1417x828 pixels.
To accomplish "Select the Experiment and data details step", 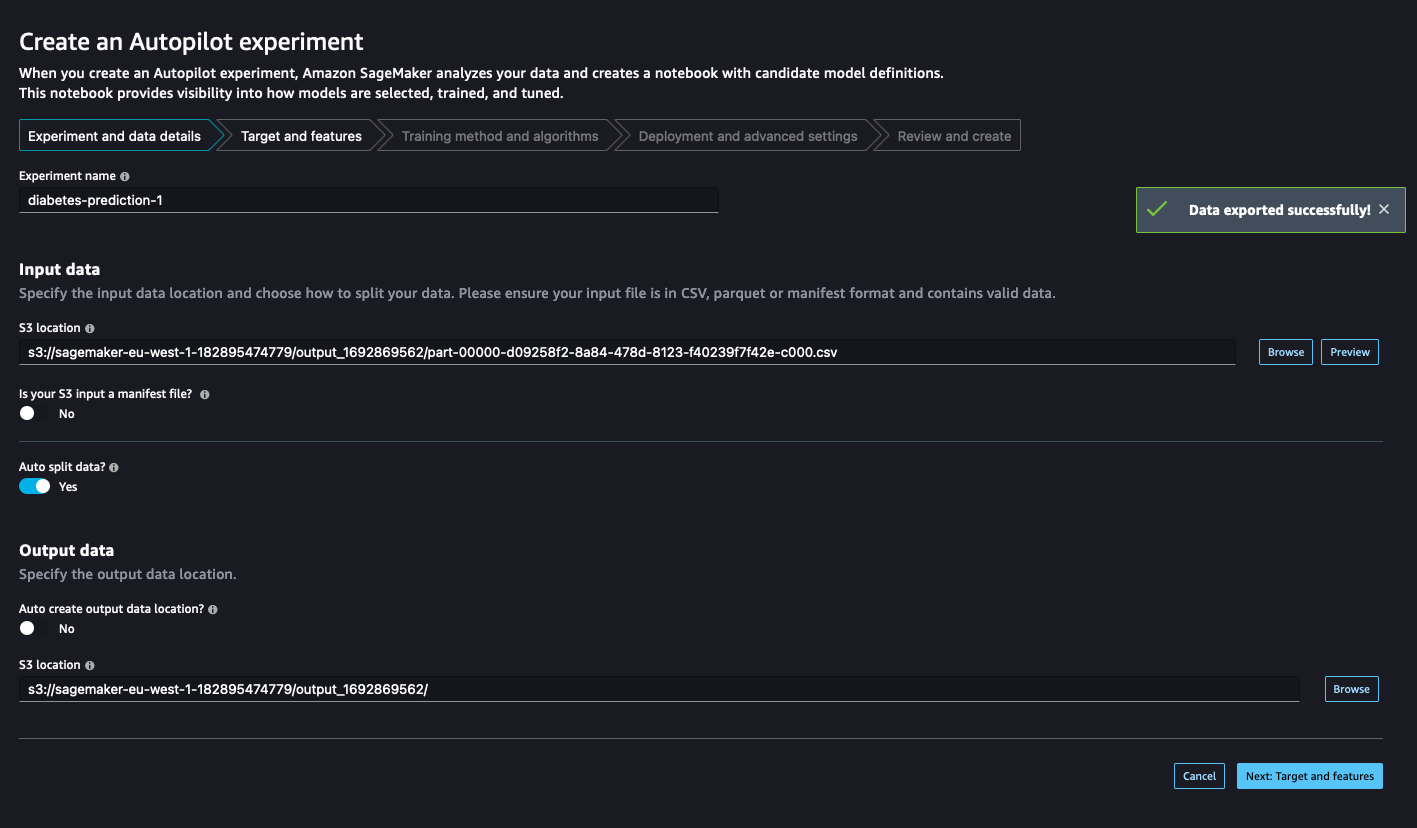I will tap(114, 136).
